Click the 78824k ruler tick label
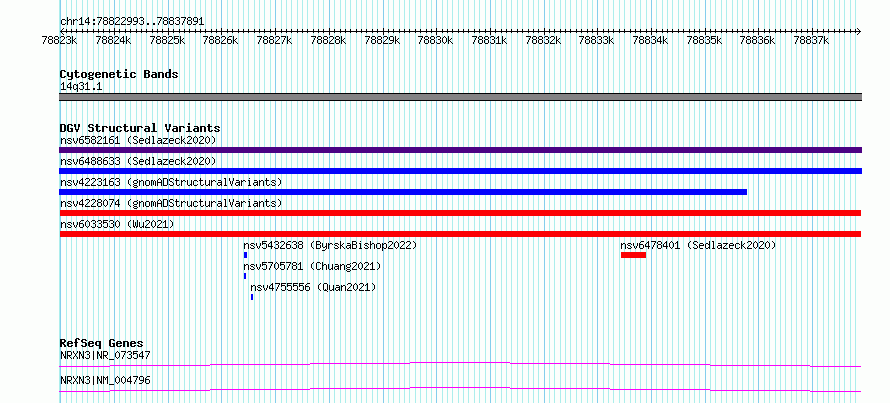The width and height of the screenshot is (890, 403). [114, 40]
